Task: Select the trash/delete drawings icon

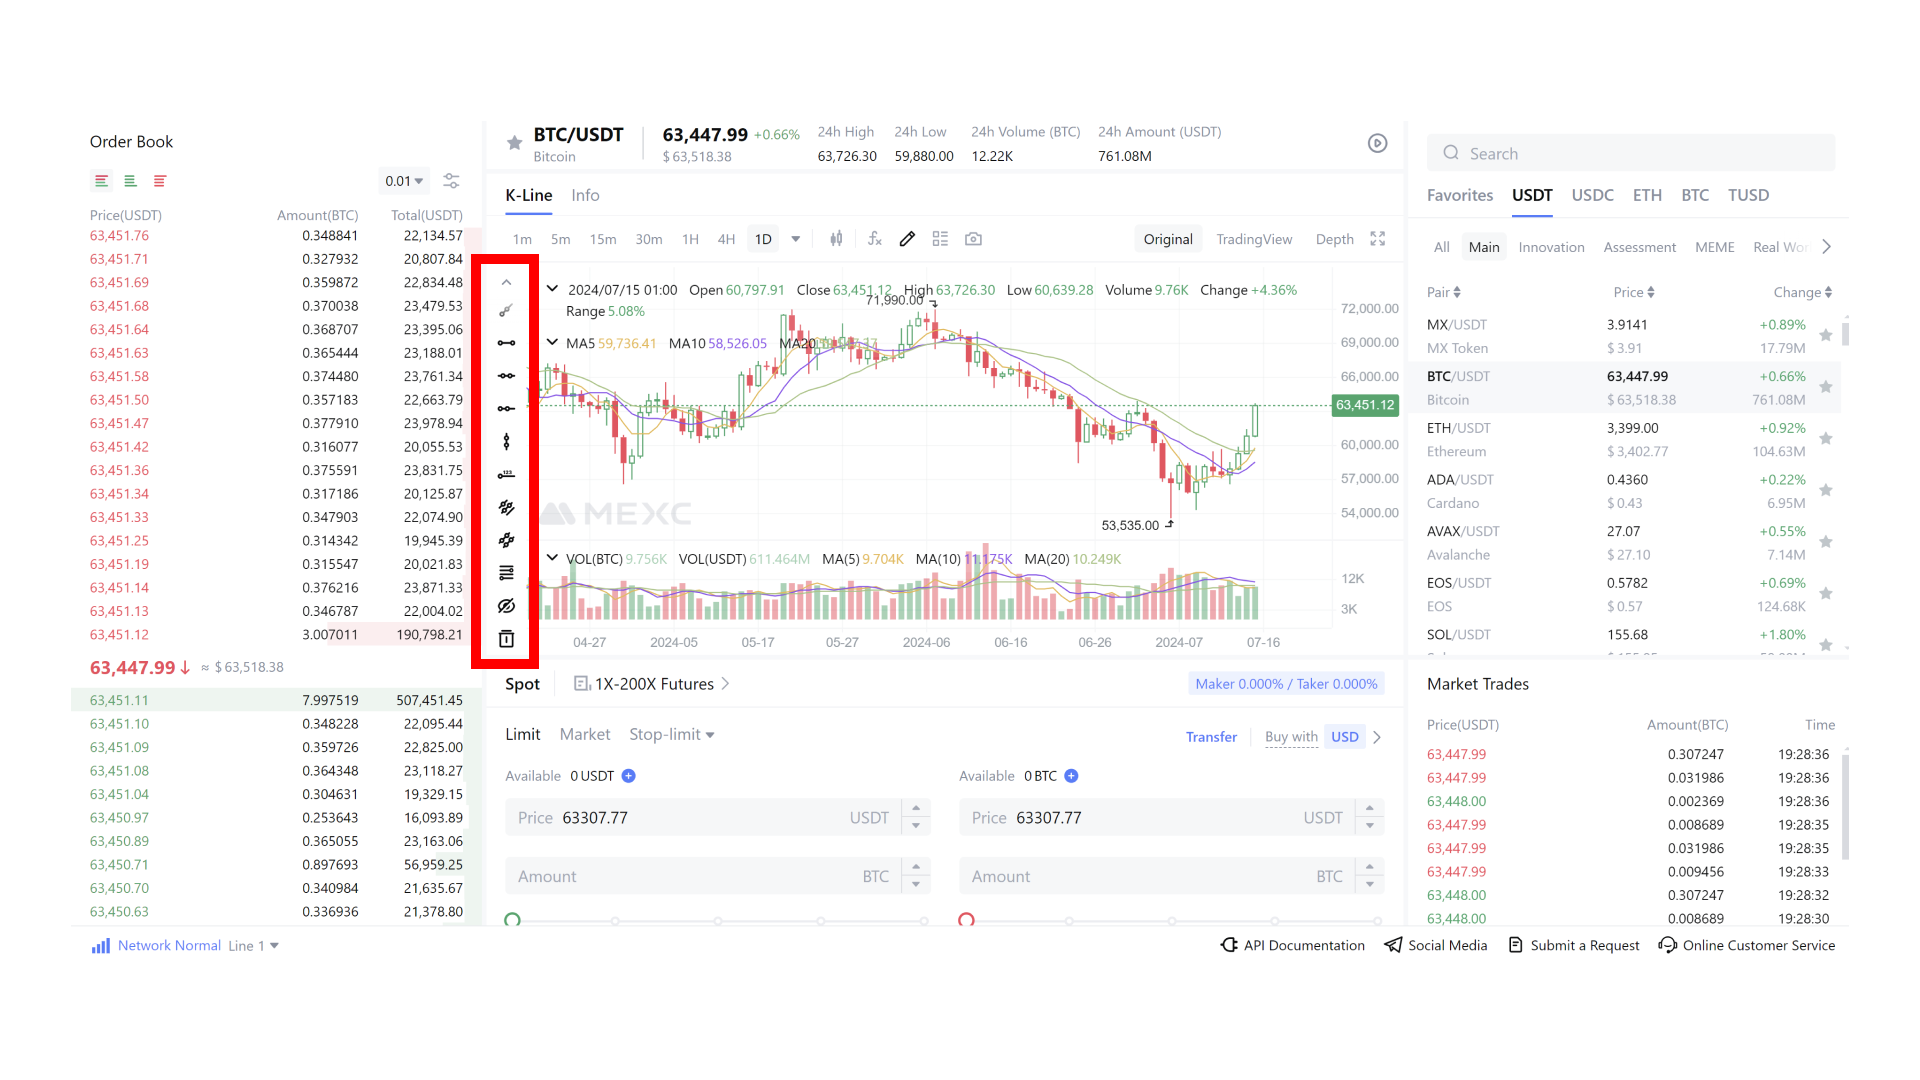Action: click(506, 640)
